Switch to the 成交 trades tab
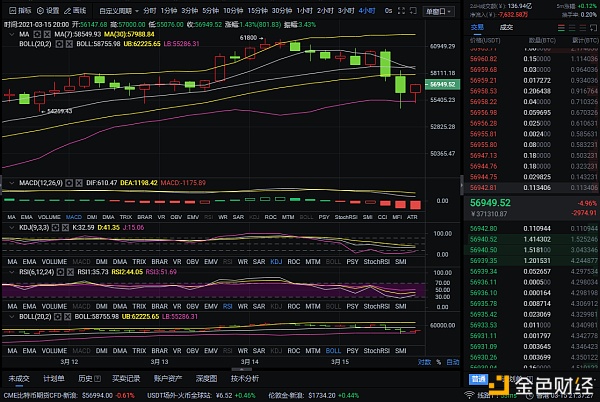Image resolution: width=600 pixels, height=402 pixels. point(506,28)
